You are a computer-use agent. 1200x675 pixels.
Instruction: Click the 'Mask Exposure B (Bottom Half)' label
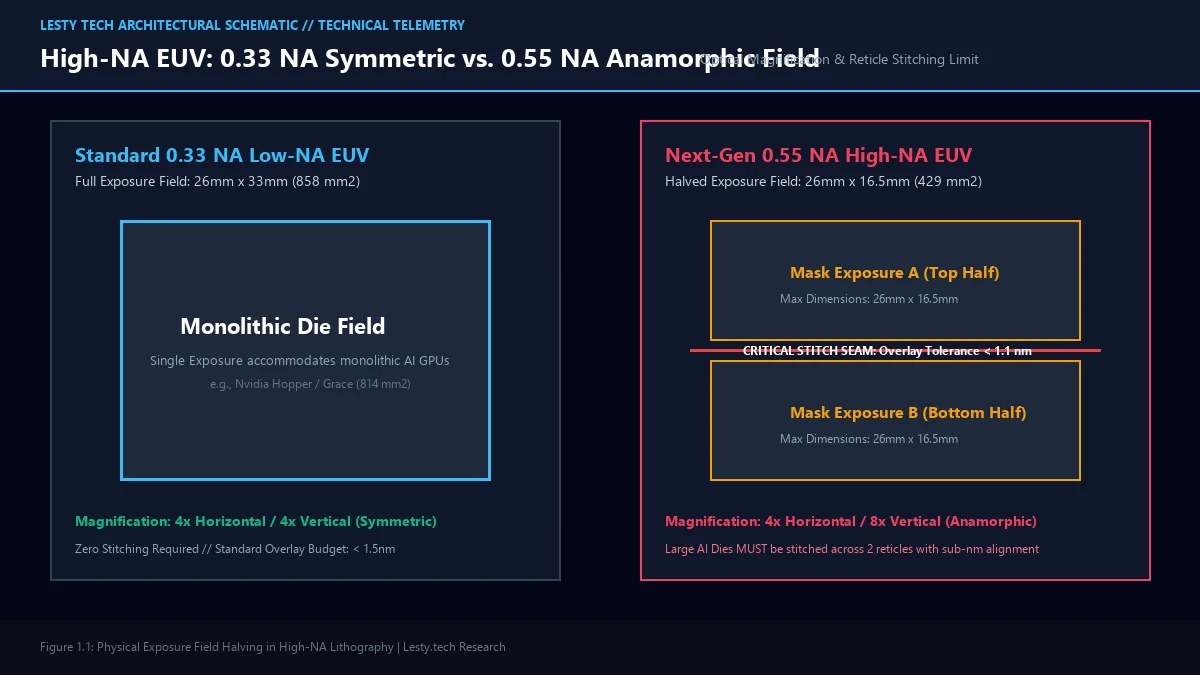[908, 413]
